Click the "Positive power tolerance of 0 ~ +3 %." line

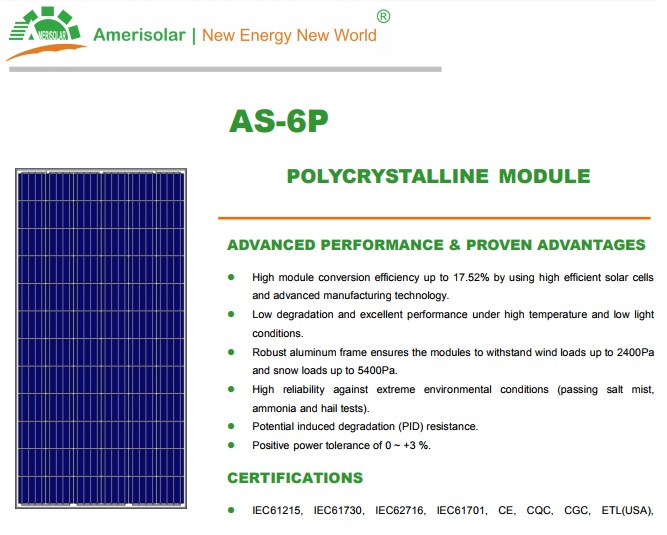(x=342, y=446)
